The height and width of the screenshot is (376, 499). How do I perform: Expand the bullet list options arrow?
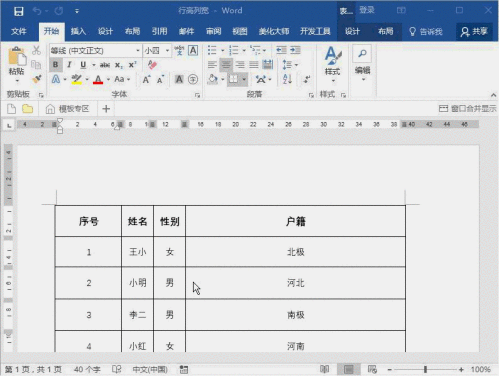(x=223, y=51)
